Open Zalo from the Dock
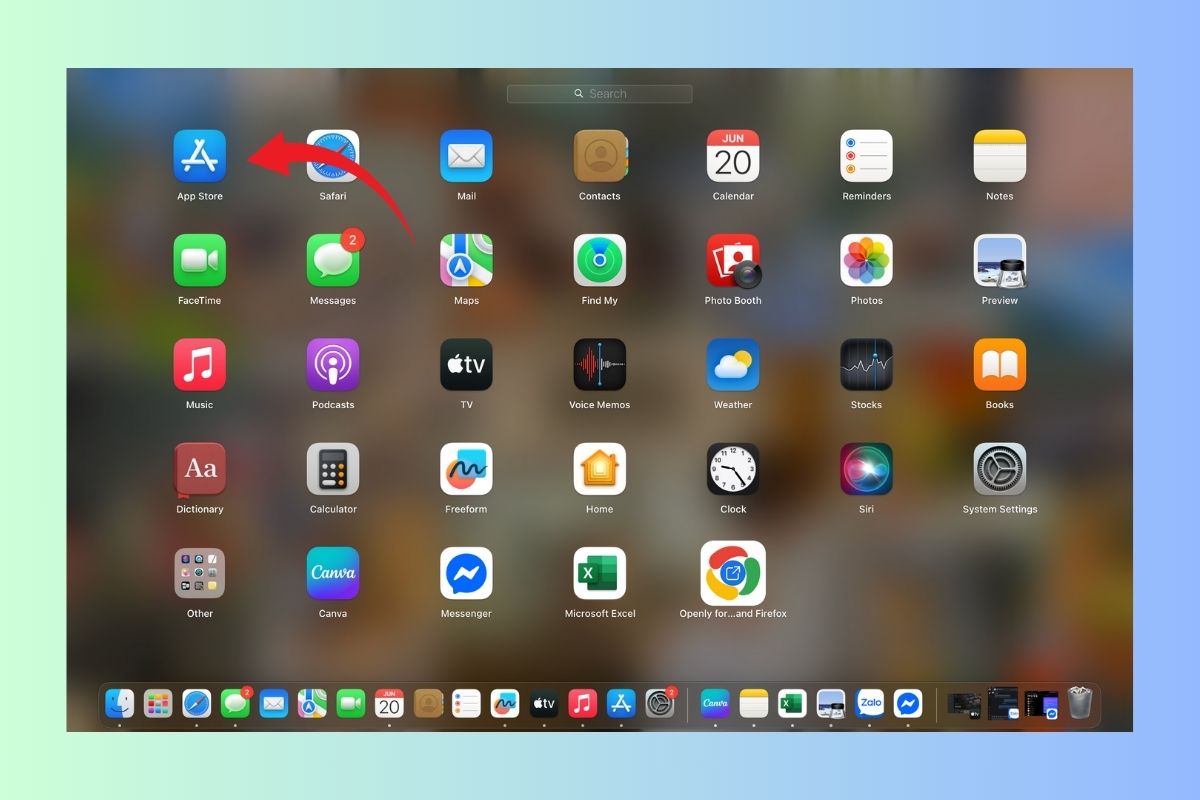The height and width of the screenshot is (800, 1200). (x=870, y=703)
